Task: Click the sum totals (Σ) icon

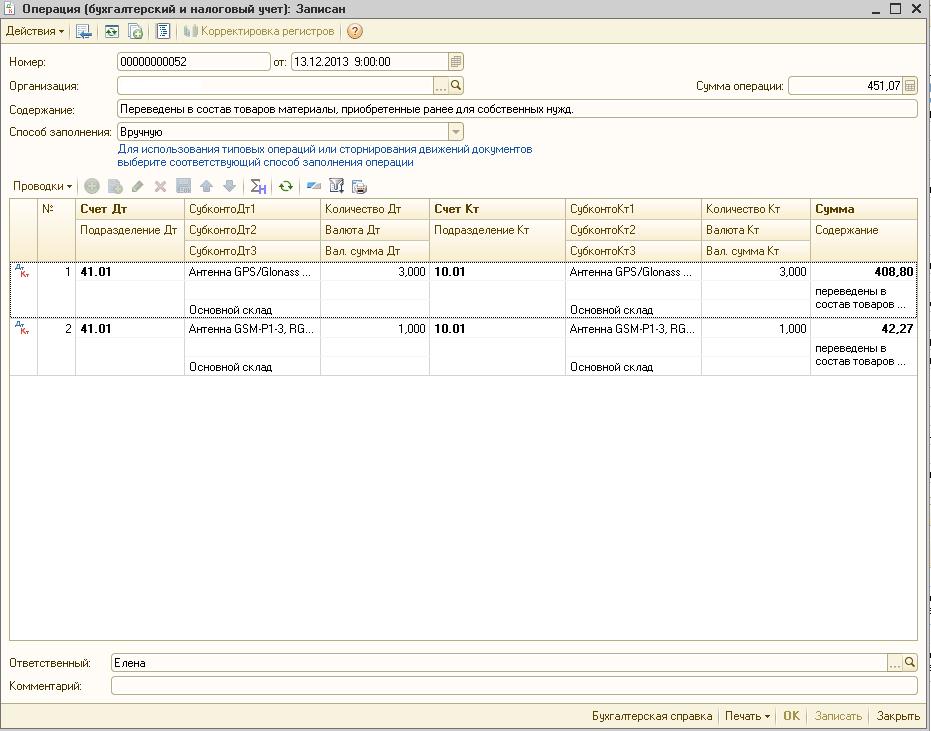Action: point(258,186)
